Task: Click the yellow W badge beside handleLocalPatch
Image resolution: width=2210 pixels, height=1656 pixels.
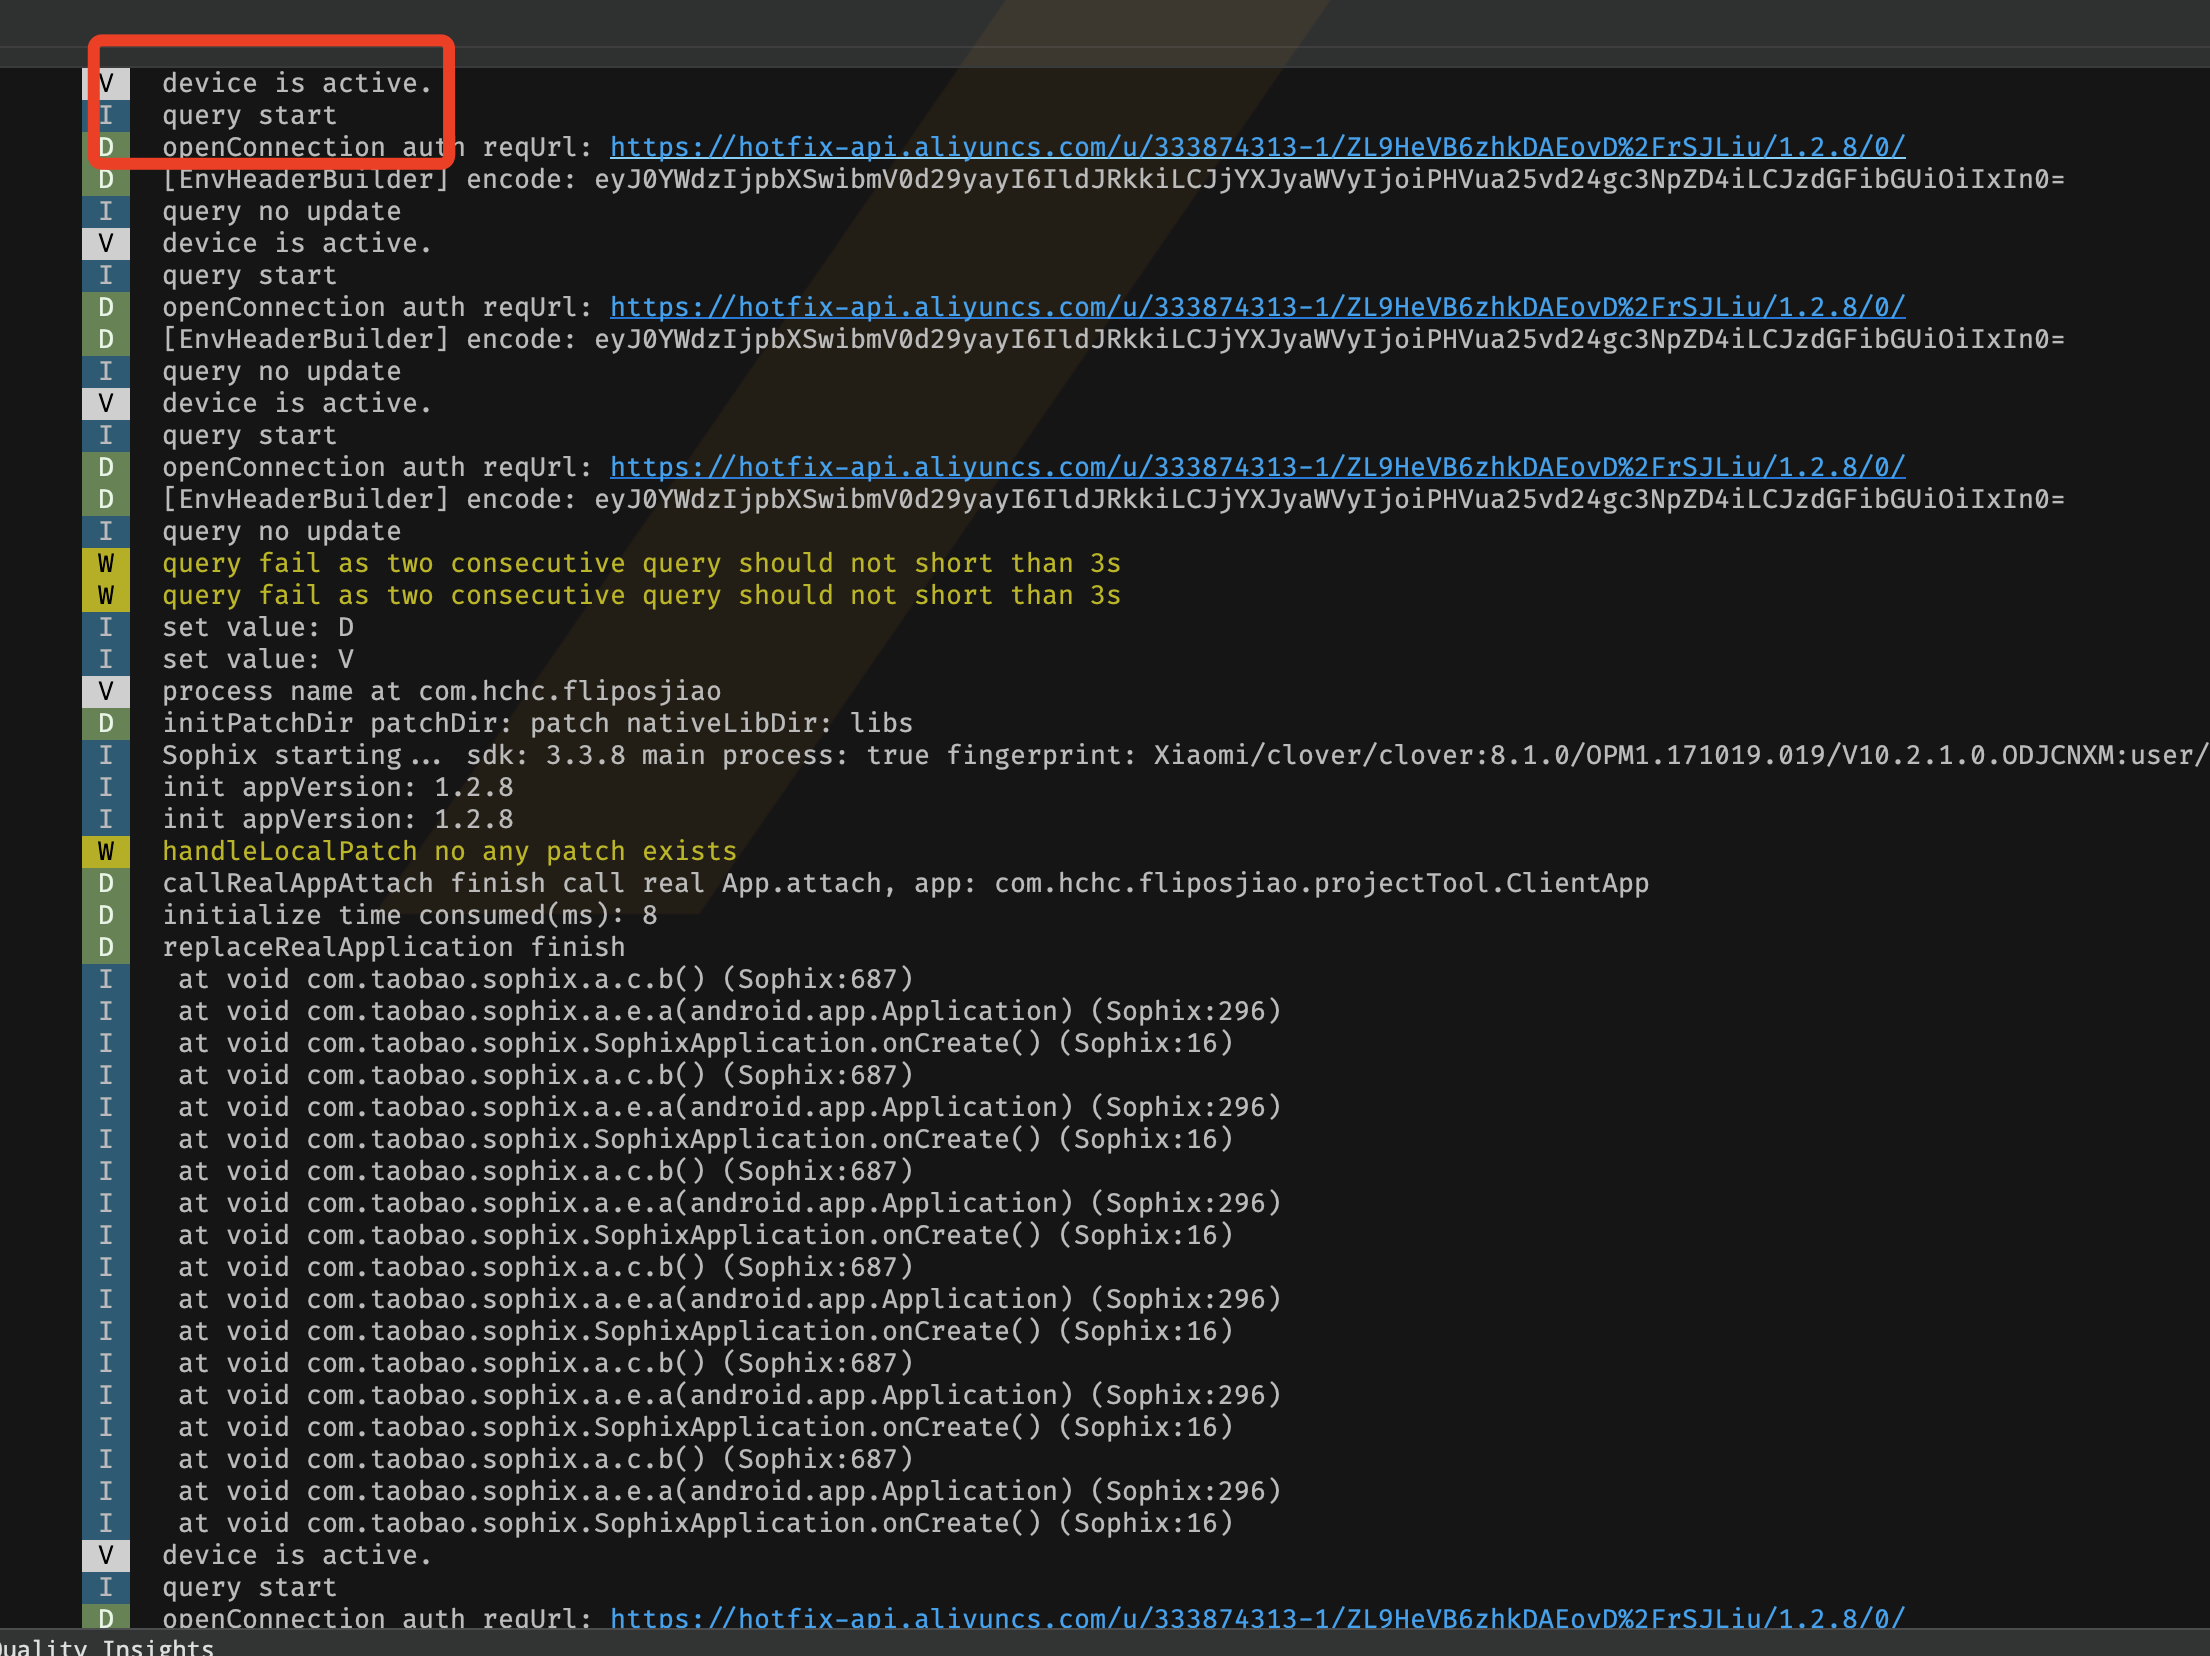Action: (x=105, y=851)
